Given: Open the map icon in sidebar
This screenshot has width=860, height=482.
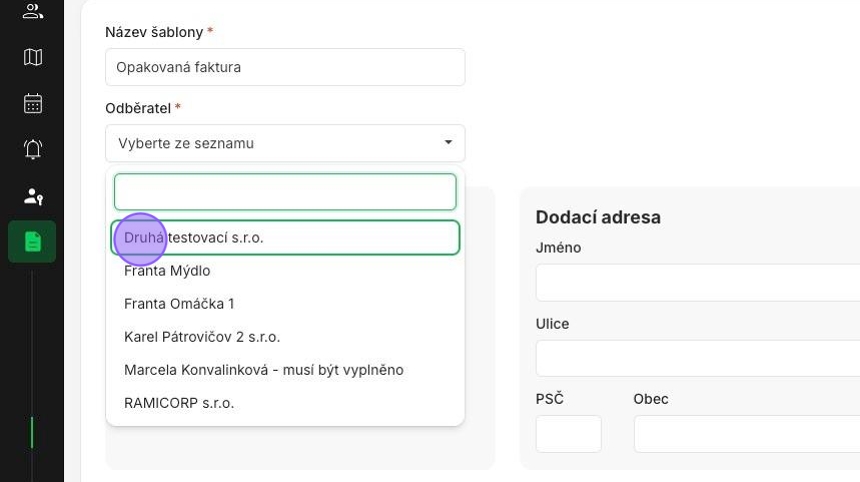Looking at the screenshot, I should pyautogui.click(x=33, y=57).
